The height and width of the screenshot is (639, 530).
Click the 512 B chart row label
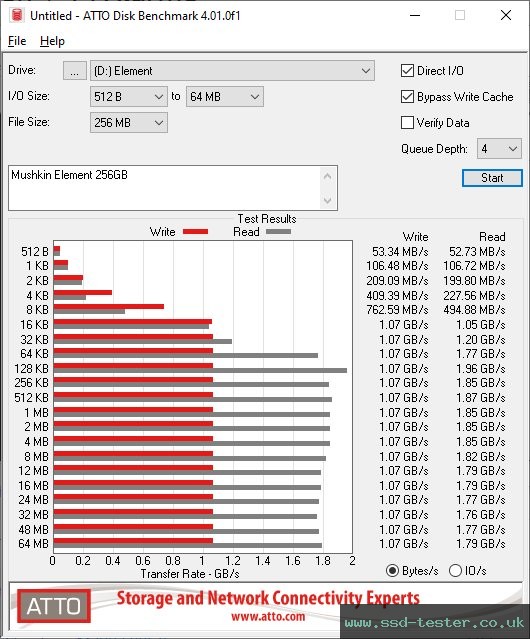tap(35, 252)
